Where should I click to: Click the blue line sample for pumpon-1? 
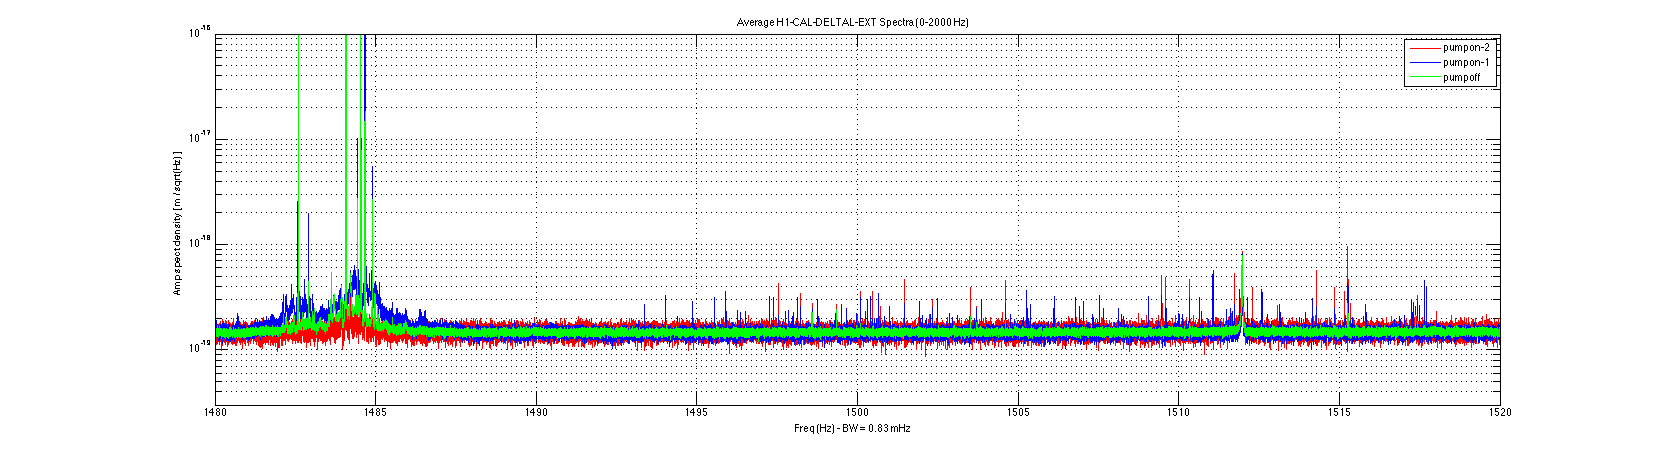point(1424,62)
